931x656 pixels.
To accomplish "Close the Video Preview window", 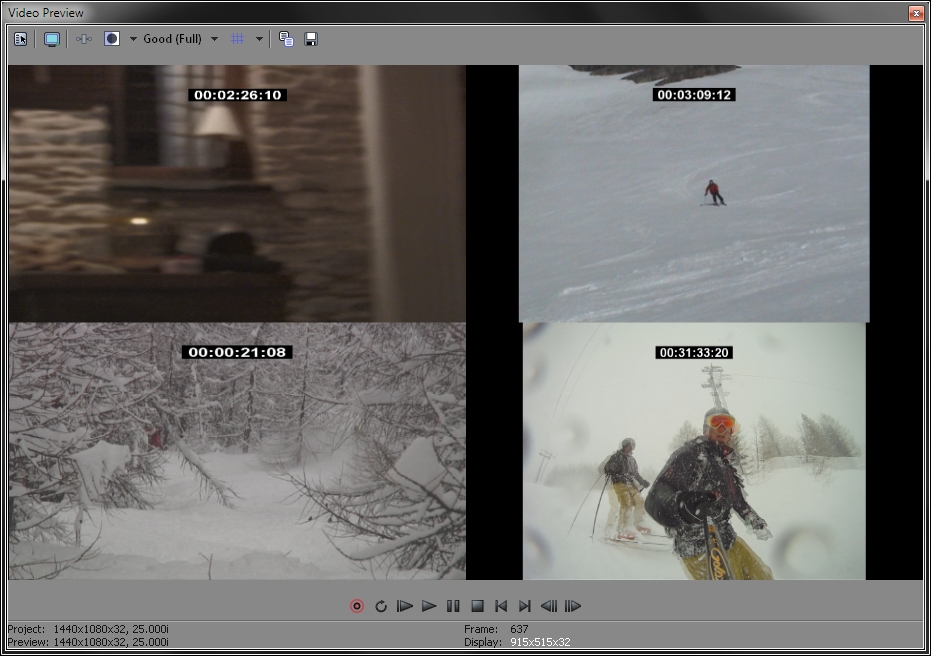I will click(x=916, y=13).
